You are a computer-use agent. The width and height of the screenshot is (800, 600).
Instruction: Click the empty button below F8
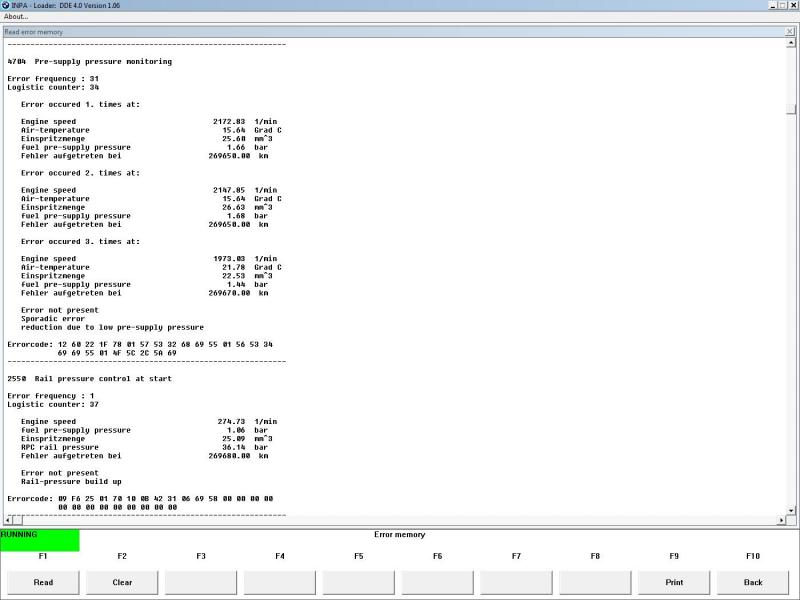point(595,582)
